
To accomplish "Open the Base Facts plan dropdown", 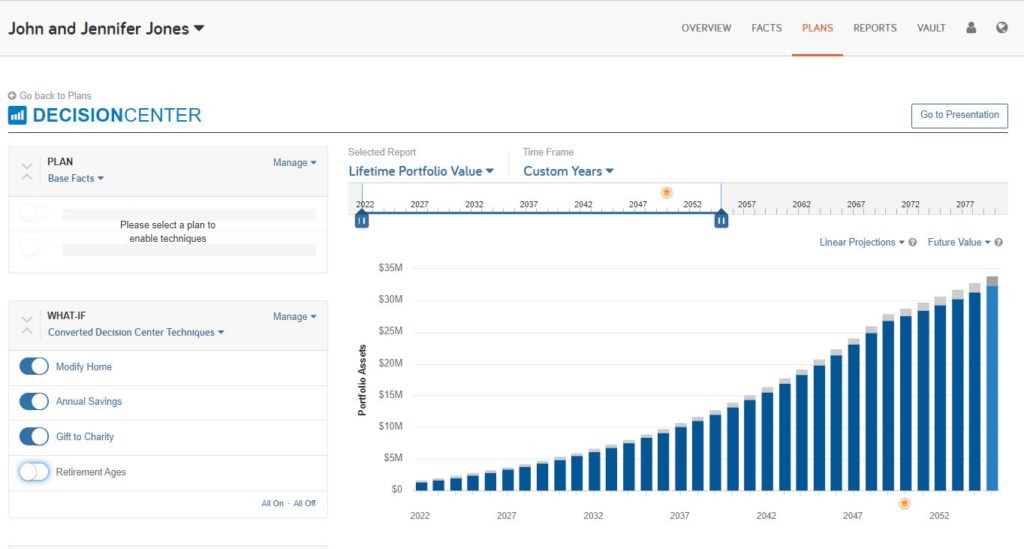I will 76,179.
